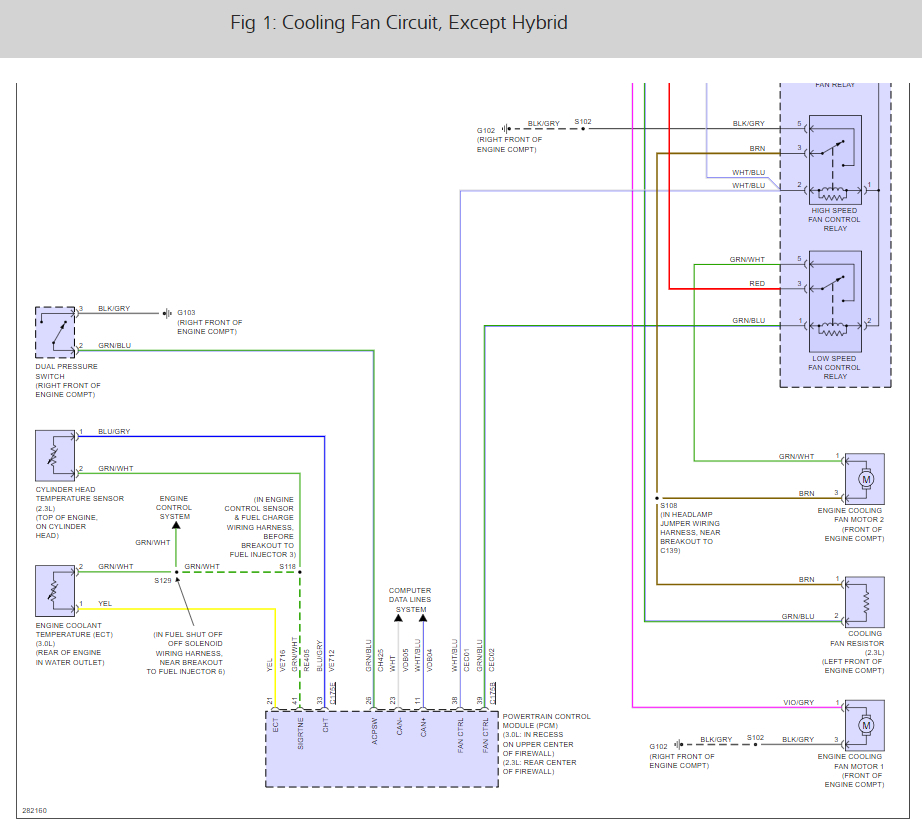Viewport: 922px width, 835px height.
Task: Click the 'RED' wire label at low speed relay
Action: coord(757,283)
